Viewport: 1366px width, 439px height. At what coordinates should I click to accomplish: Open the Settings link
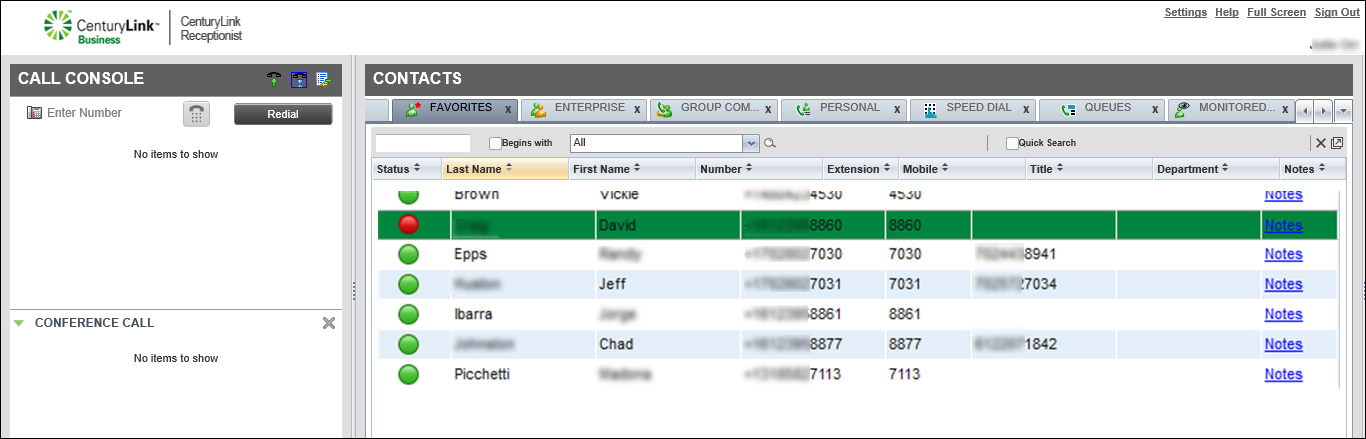(x=1185, y=12)
